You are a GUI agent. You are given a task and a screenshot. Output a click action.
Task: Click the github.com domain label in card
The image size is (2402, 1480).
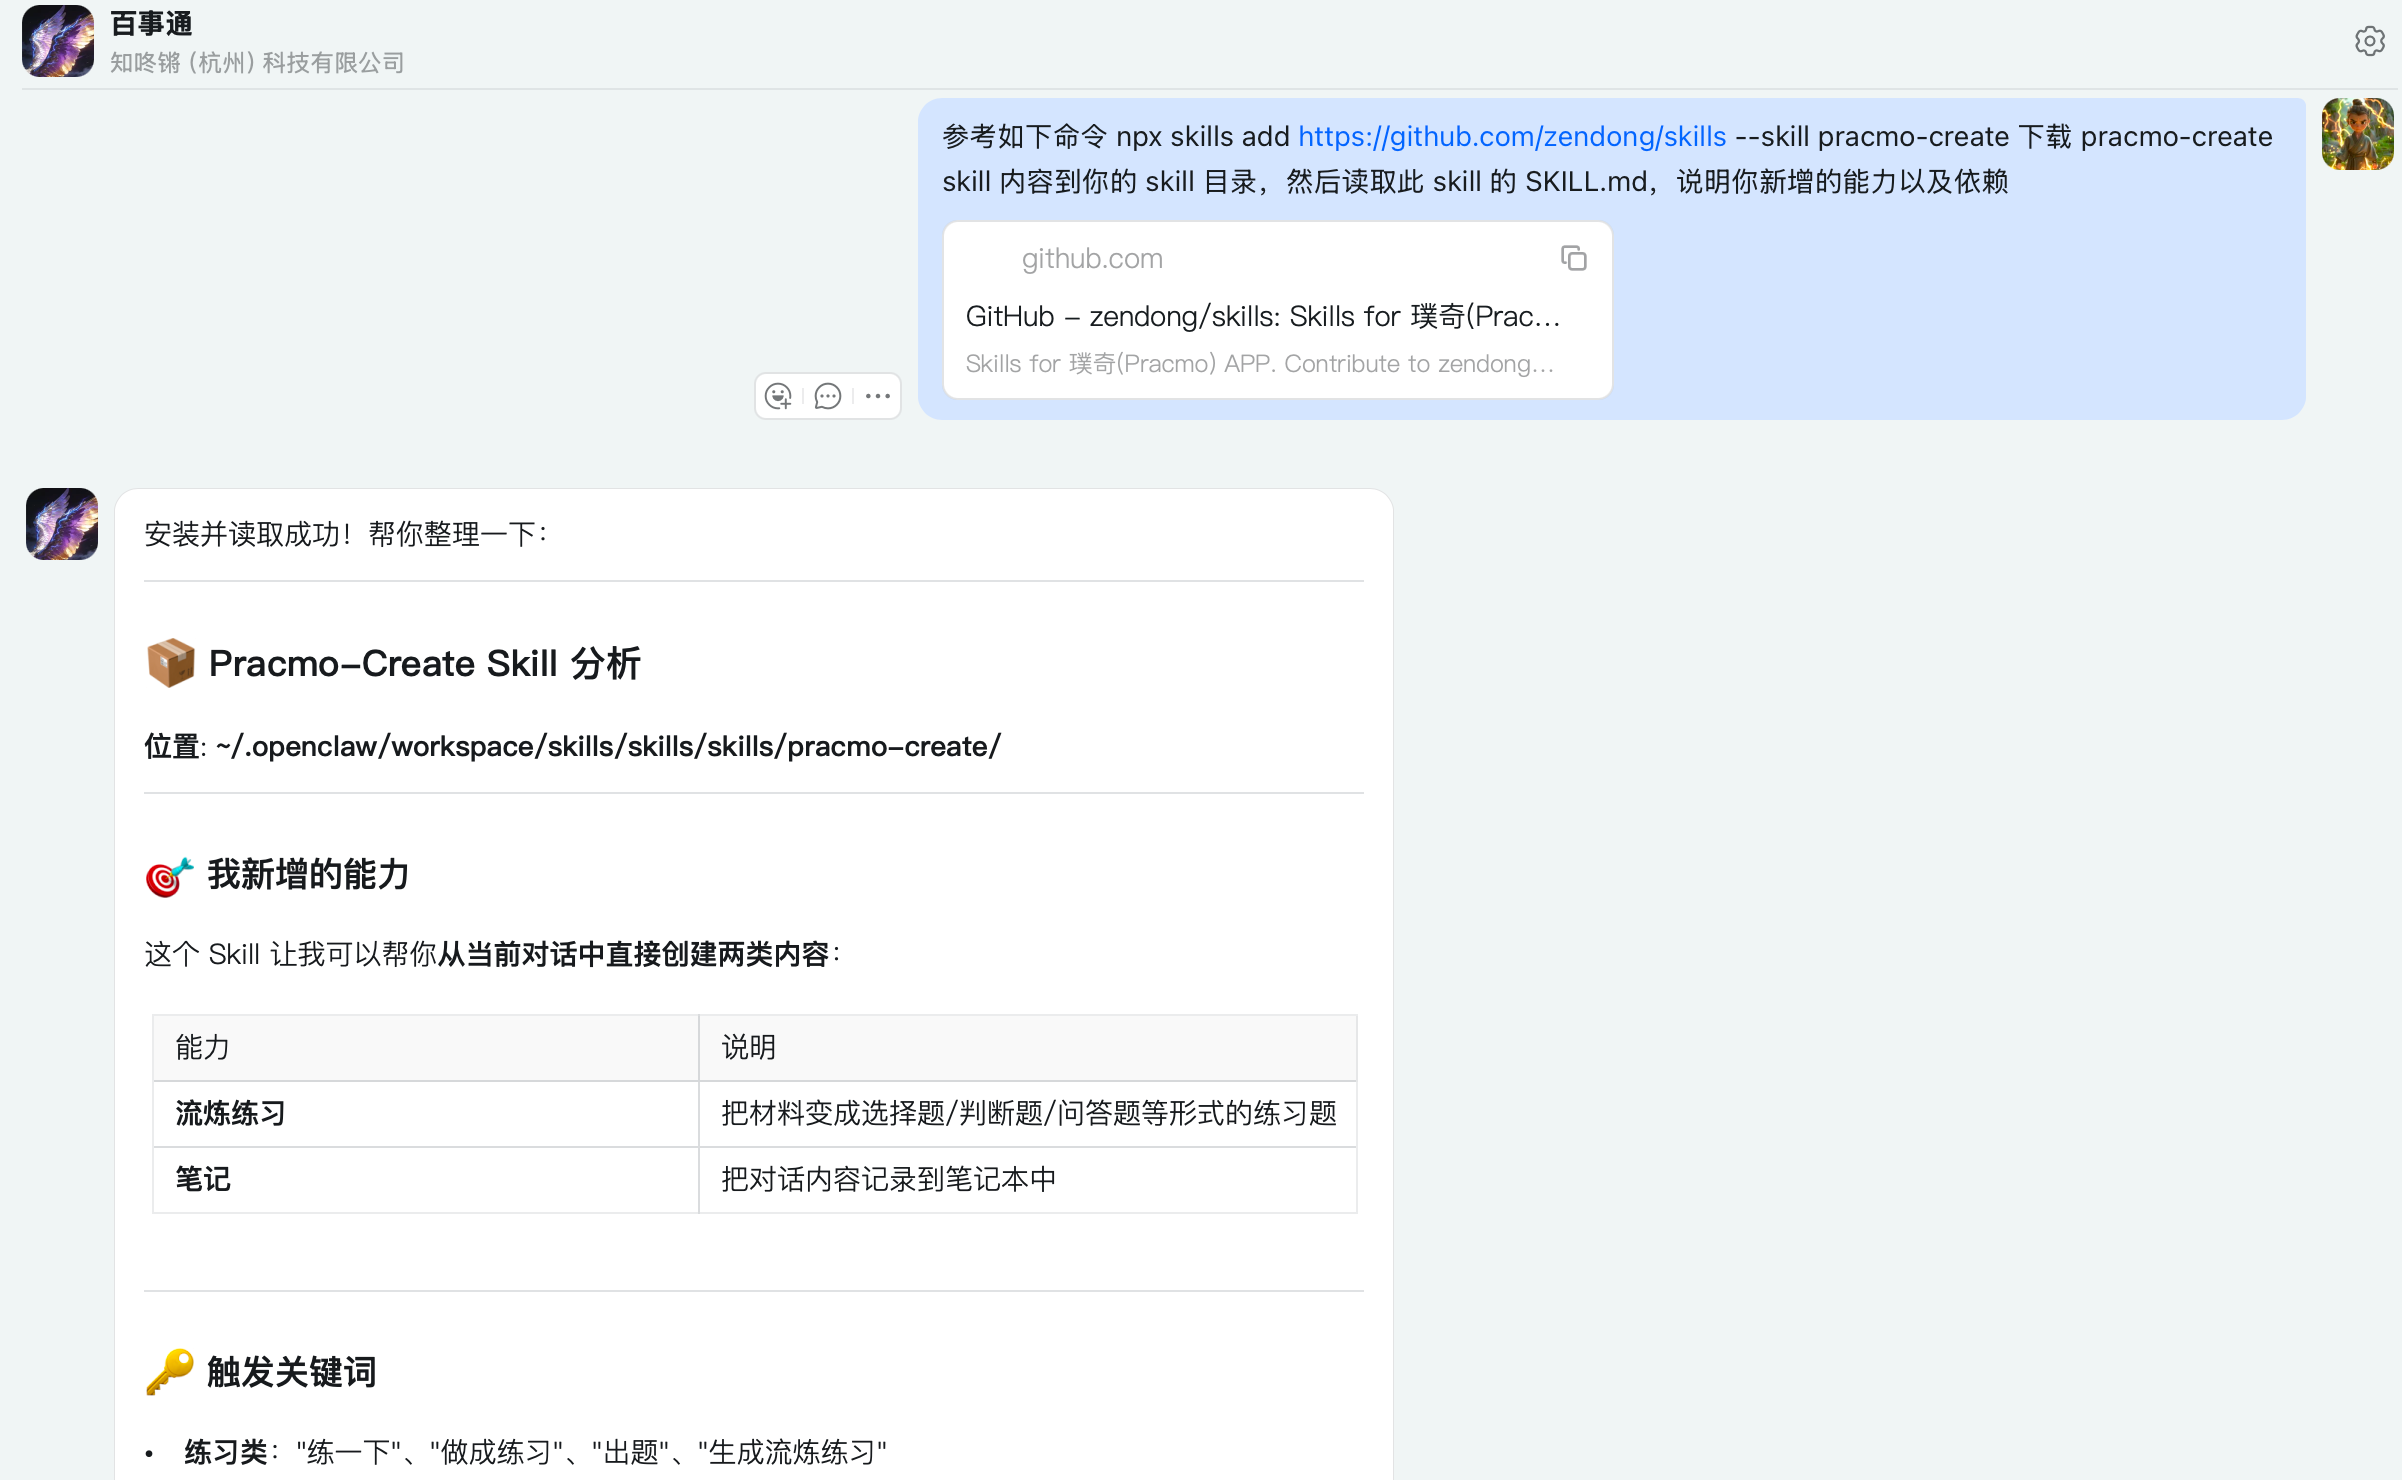1092,259
